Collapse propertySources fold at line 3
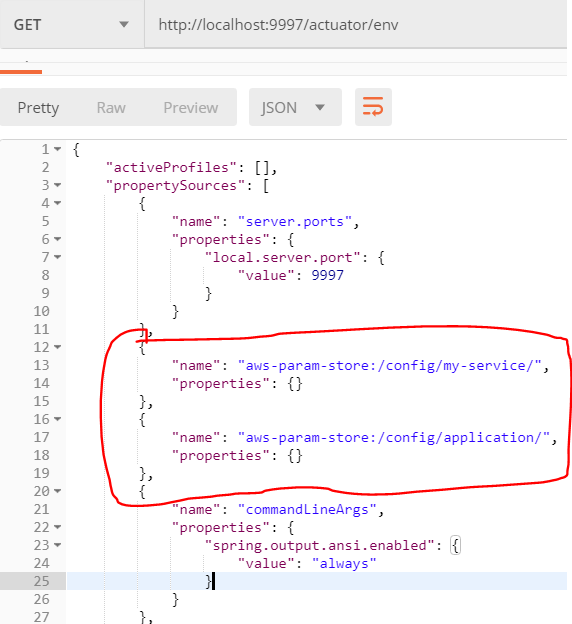 (58, 185)
